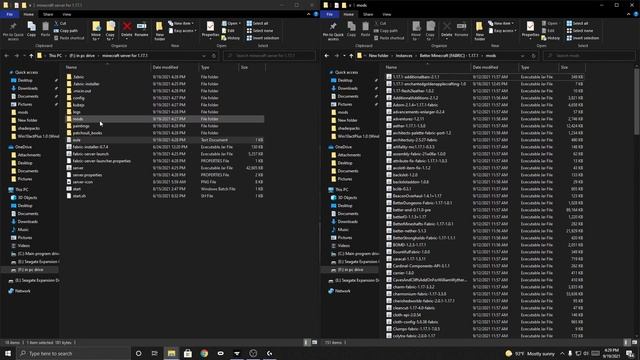Click help icon in left window ribbon

pyautogui.click(x=316, y=14)
